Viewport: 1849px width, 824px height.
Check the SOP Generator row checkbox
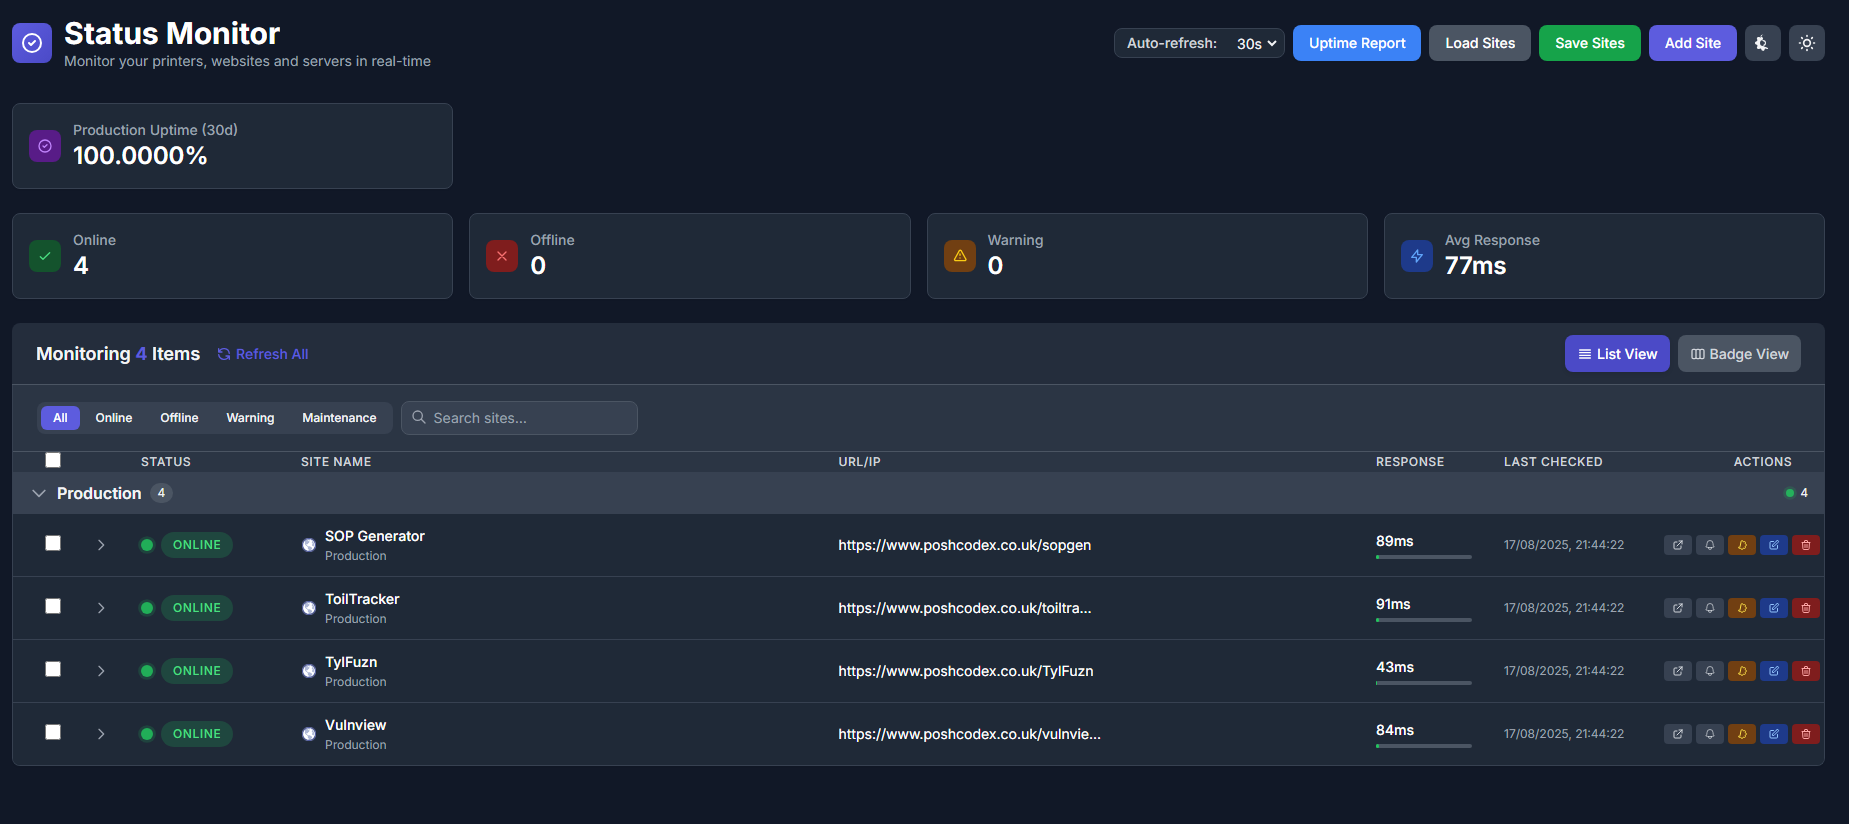pos(53,543)
